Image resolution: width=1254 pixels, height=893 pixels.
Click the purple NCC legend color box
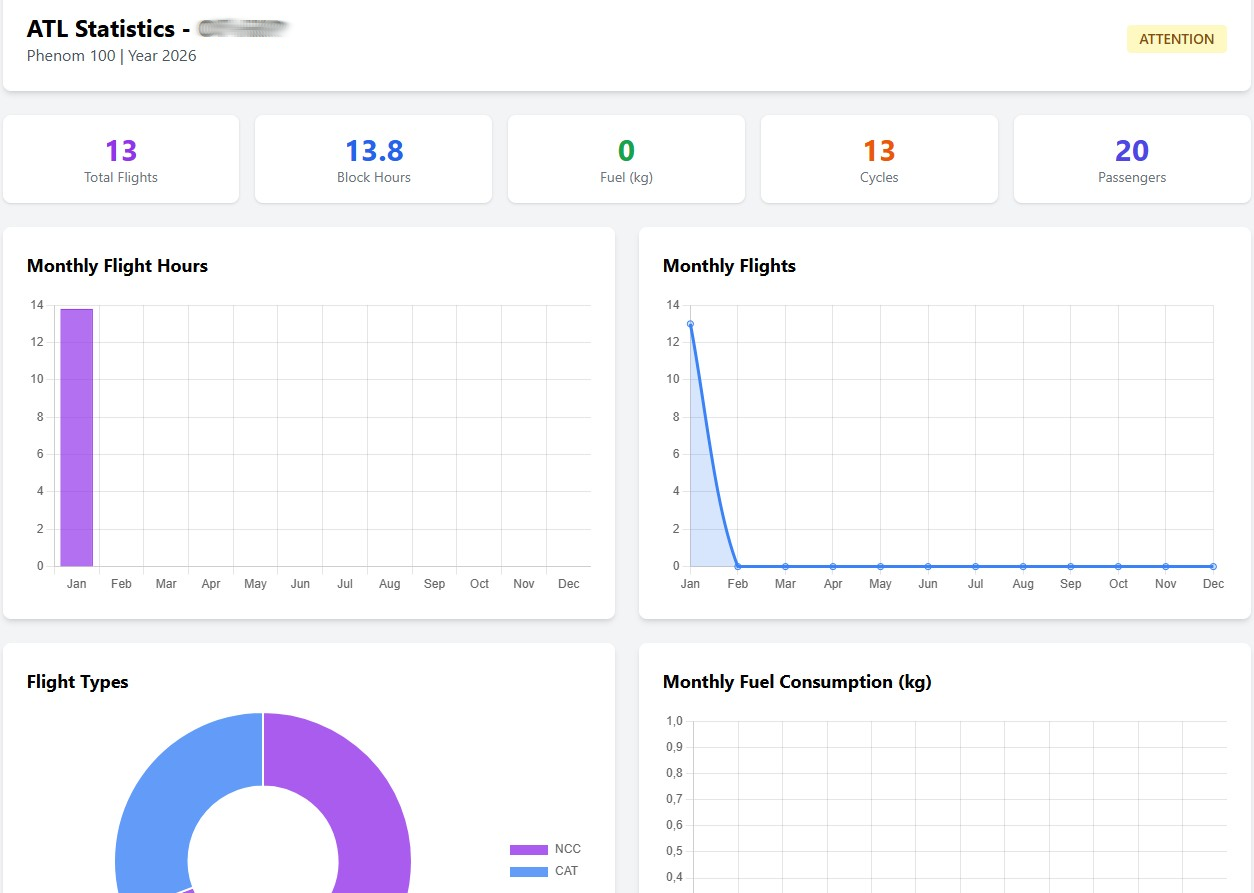click(528, 850)
